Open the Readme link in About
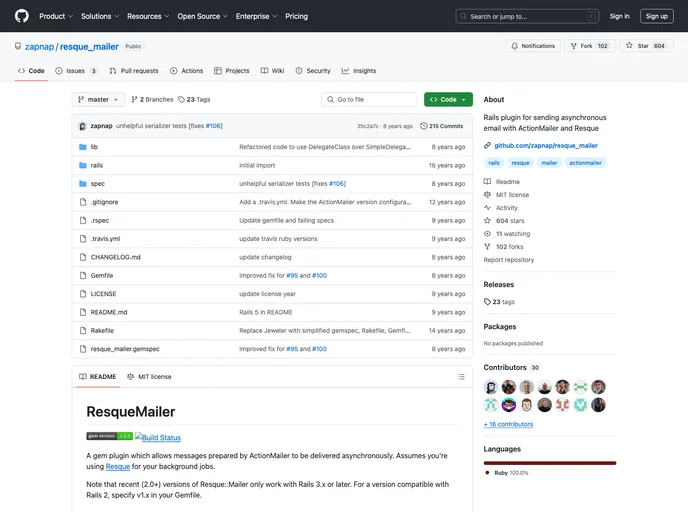This screenshot has height=512, width=688. (502, 182)
